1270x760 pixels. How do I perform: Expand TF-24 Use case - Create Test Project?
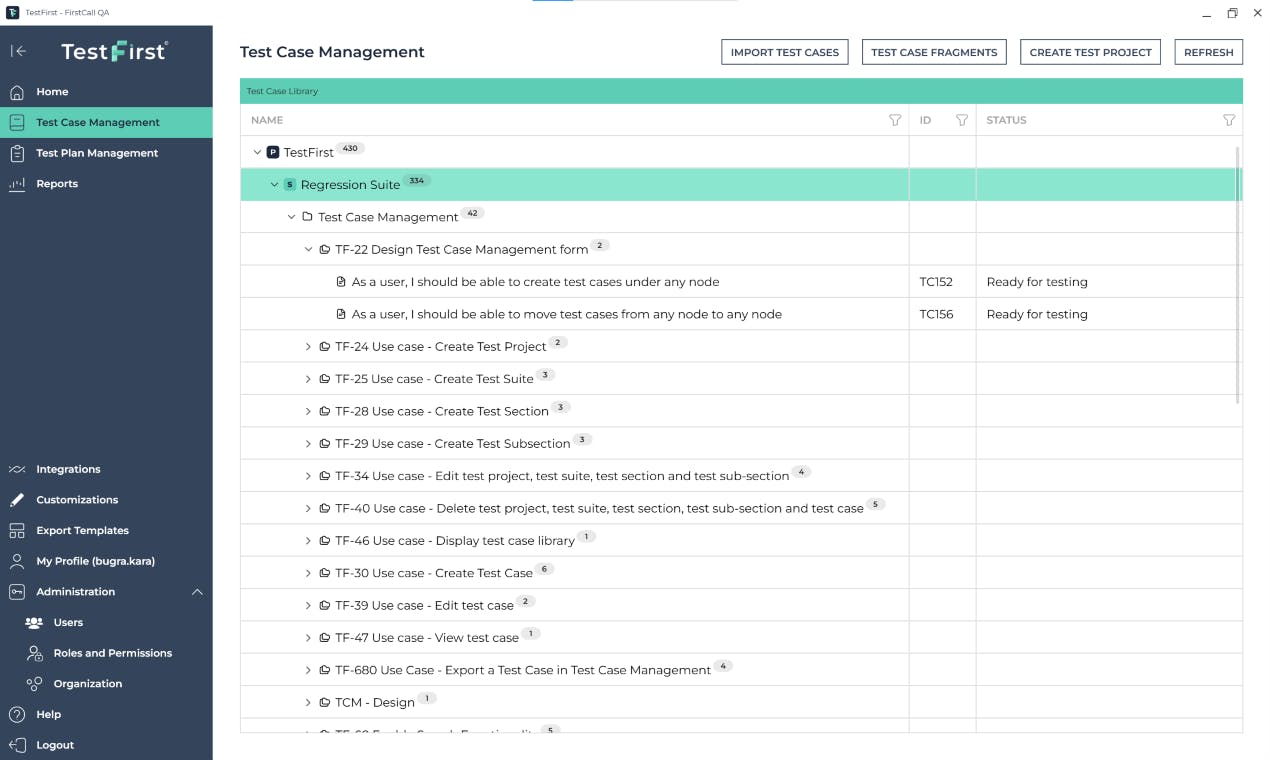[x=309, y=347]
